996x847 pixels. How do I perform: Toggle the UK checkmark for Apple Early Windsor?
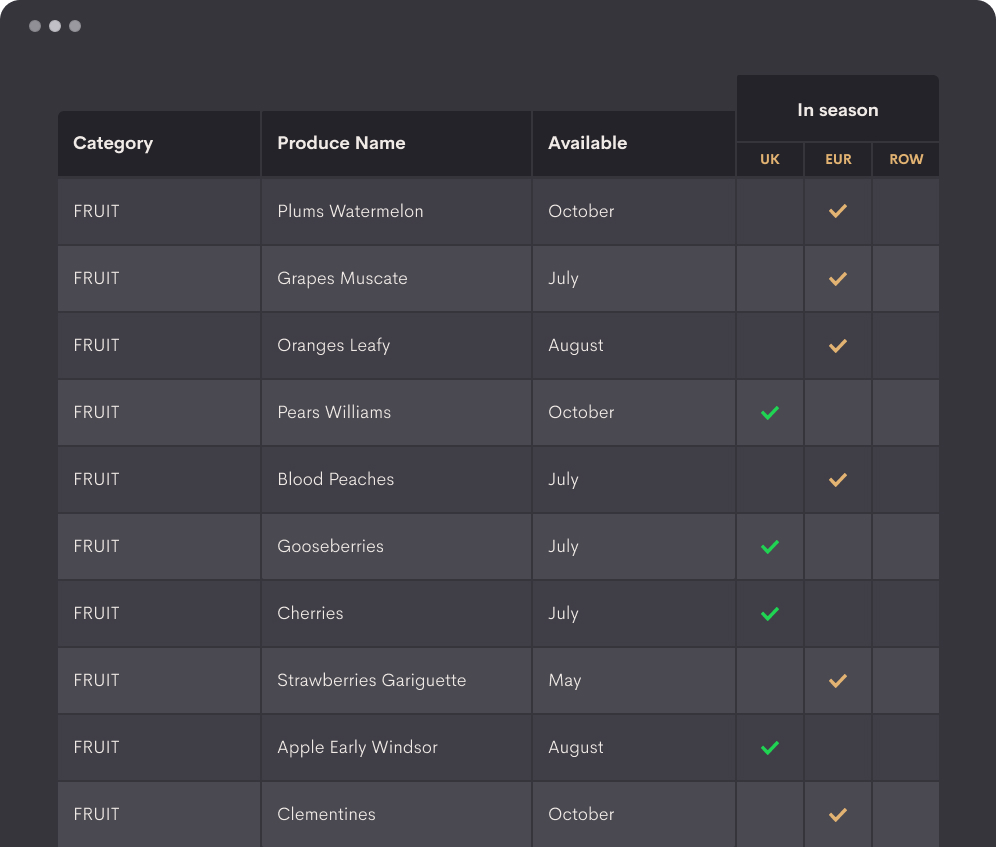point(770,747)
